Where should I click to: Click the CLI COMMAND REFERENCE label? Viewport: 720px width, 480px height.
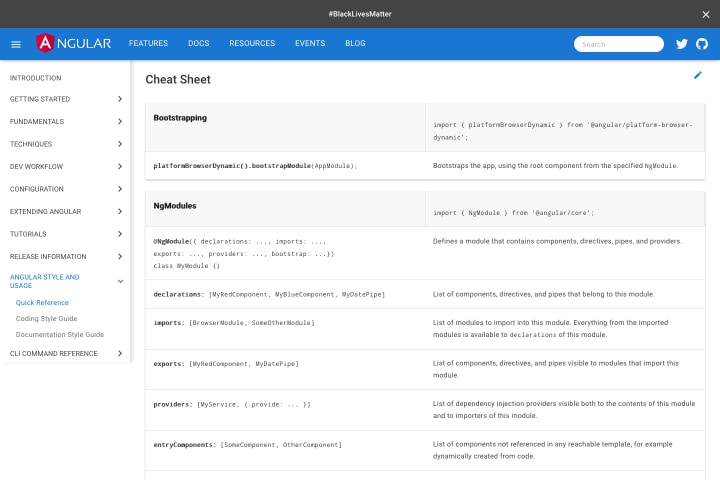(54, 354)
